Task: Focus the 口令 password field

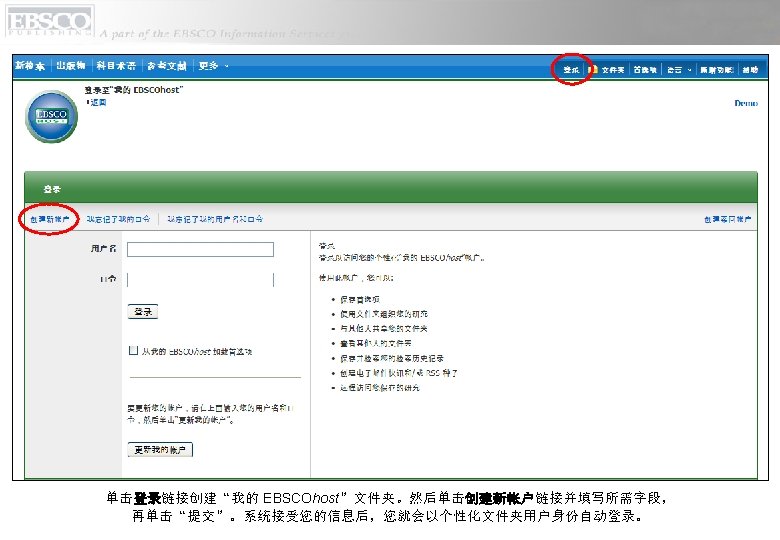Action: 200,280
